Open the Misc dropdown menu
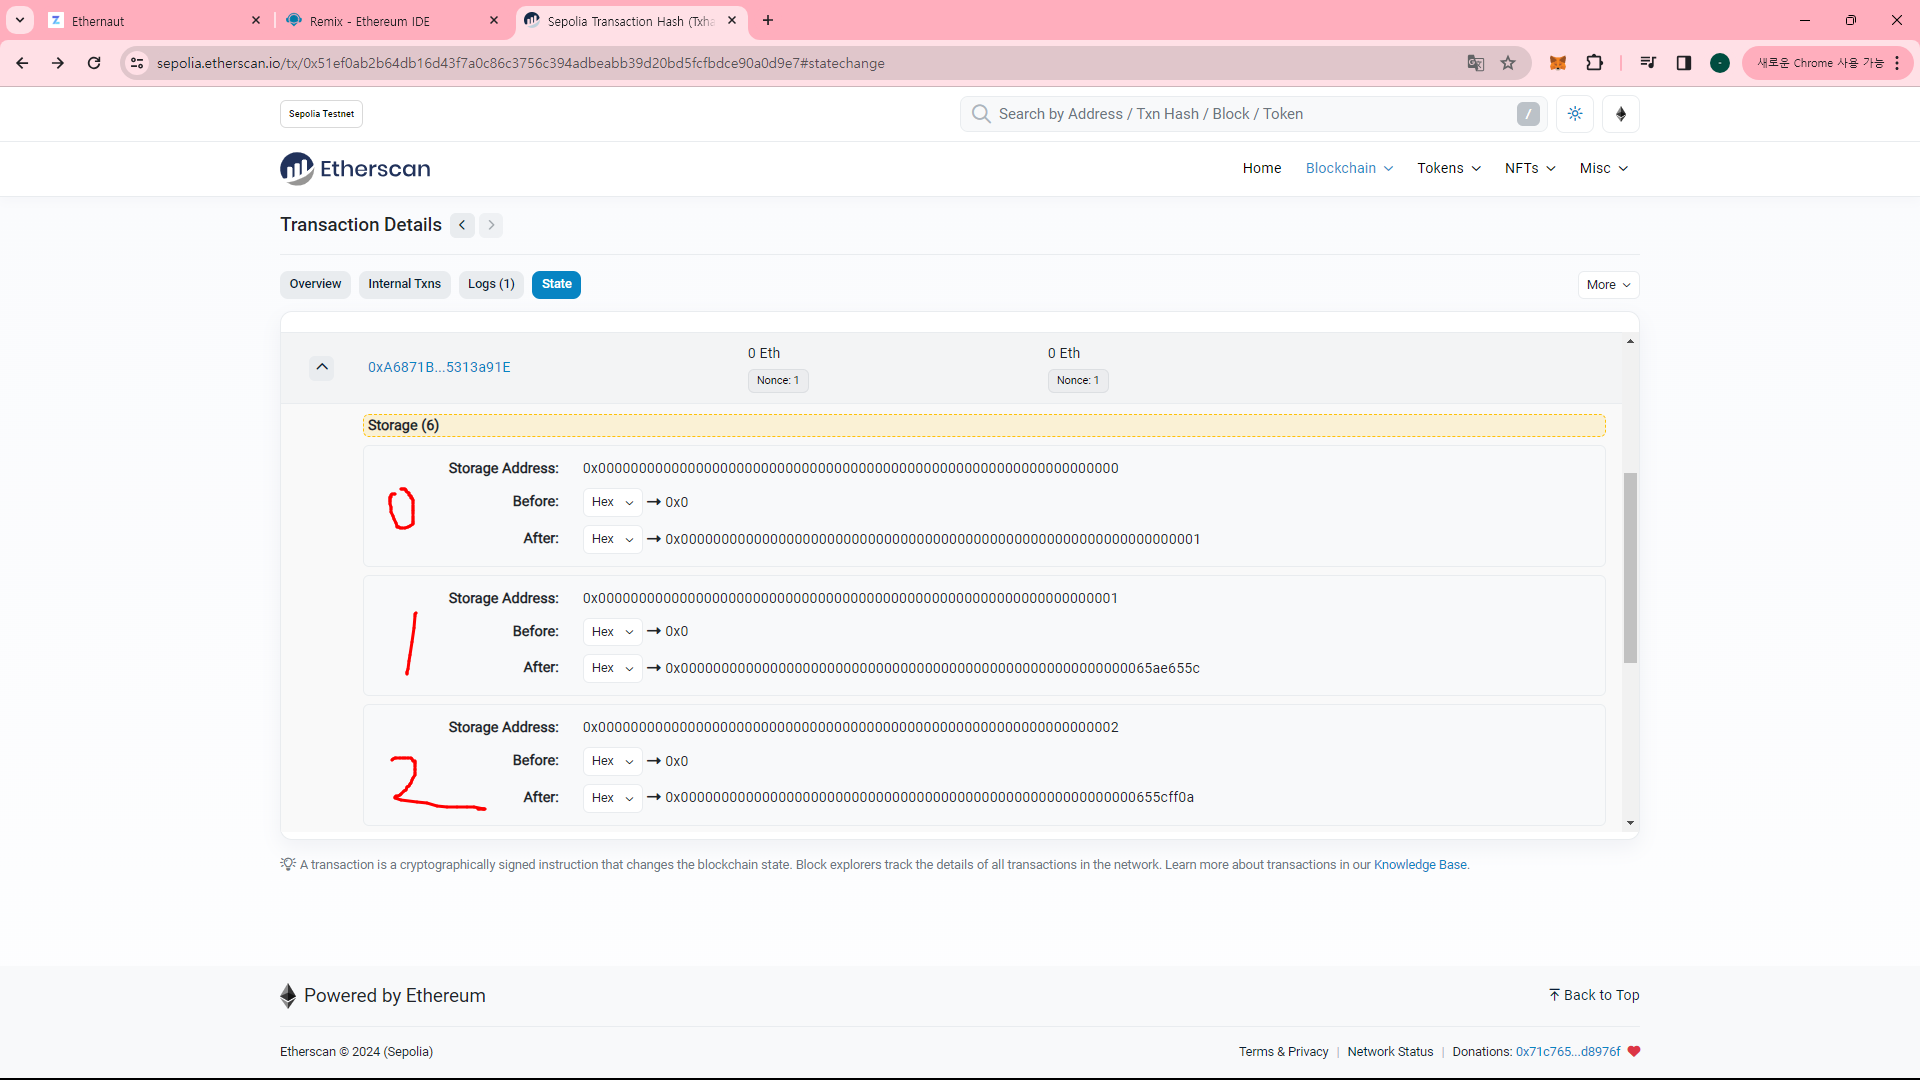 click(1604, 168)
